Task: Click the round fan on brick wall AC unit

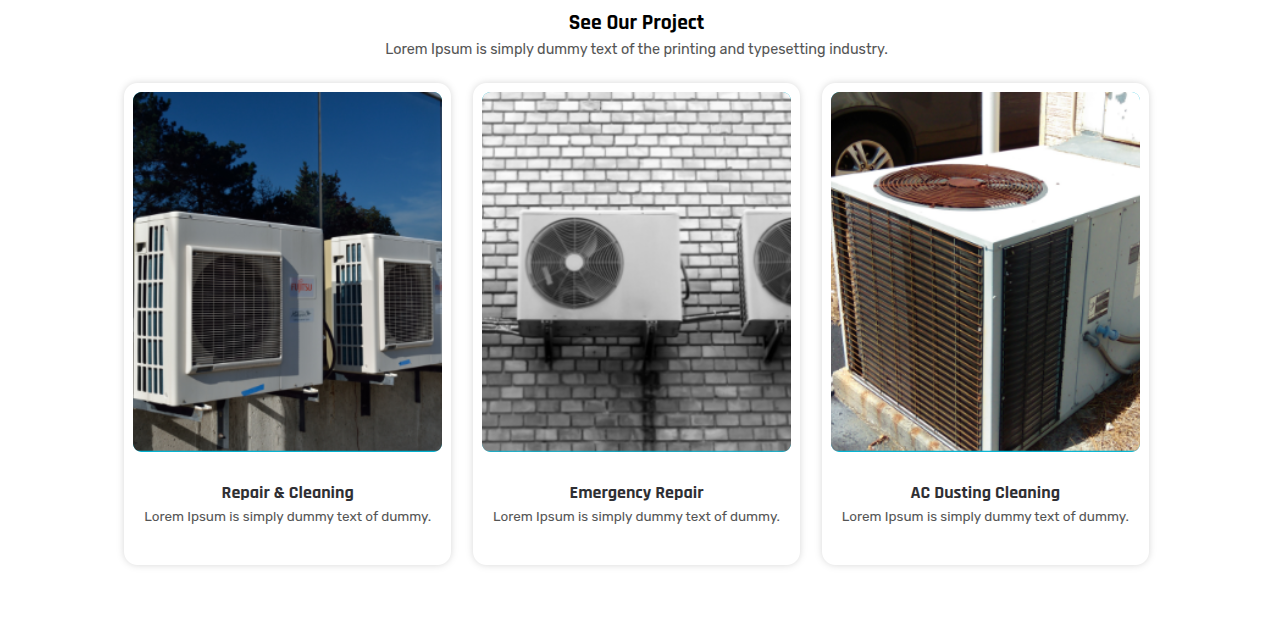Action: pyautogui.click(x=574, y=262)
